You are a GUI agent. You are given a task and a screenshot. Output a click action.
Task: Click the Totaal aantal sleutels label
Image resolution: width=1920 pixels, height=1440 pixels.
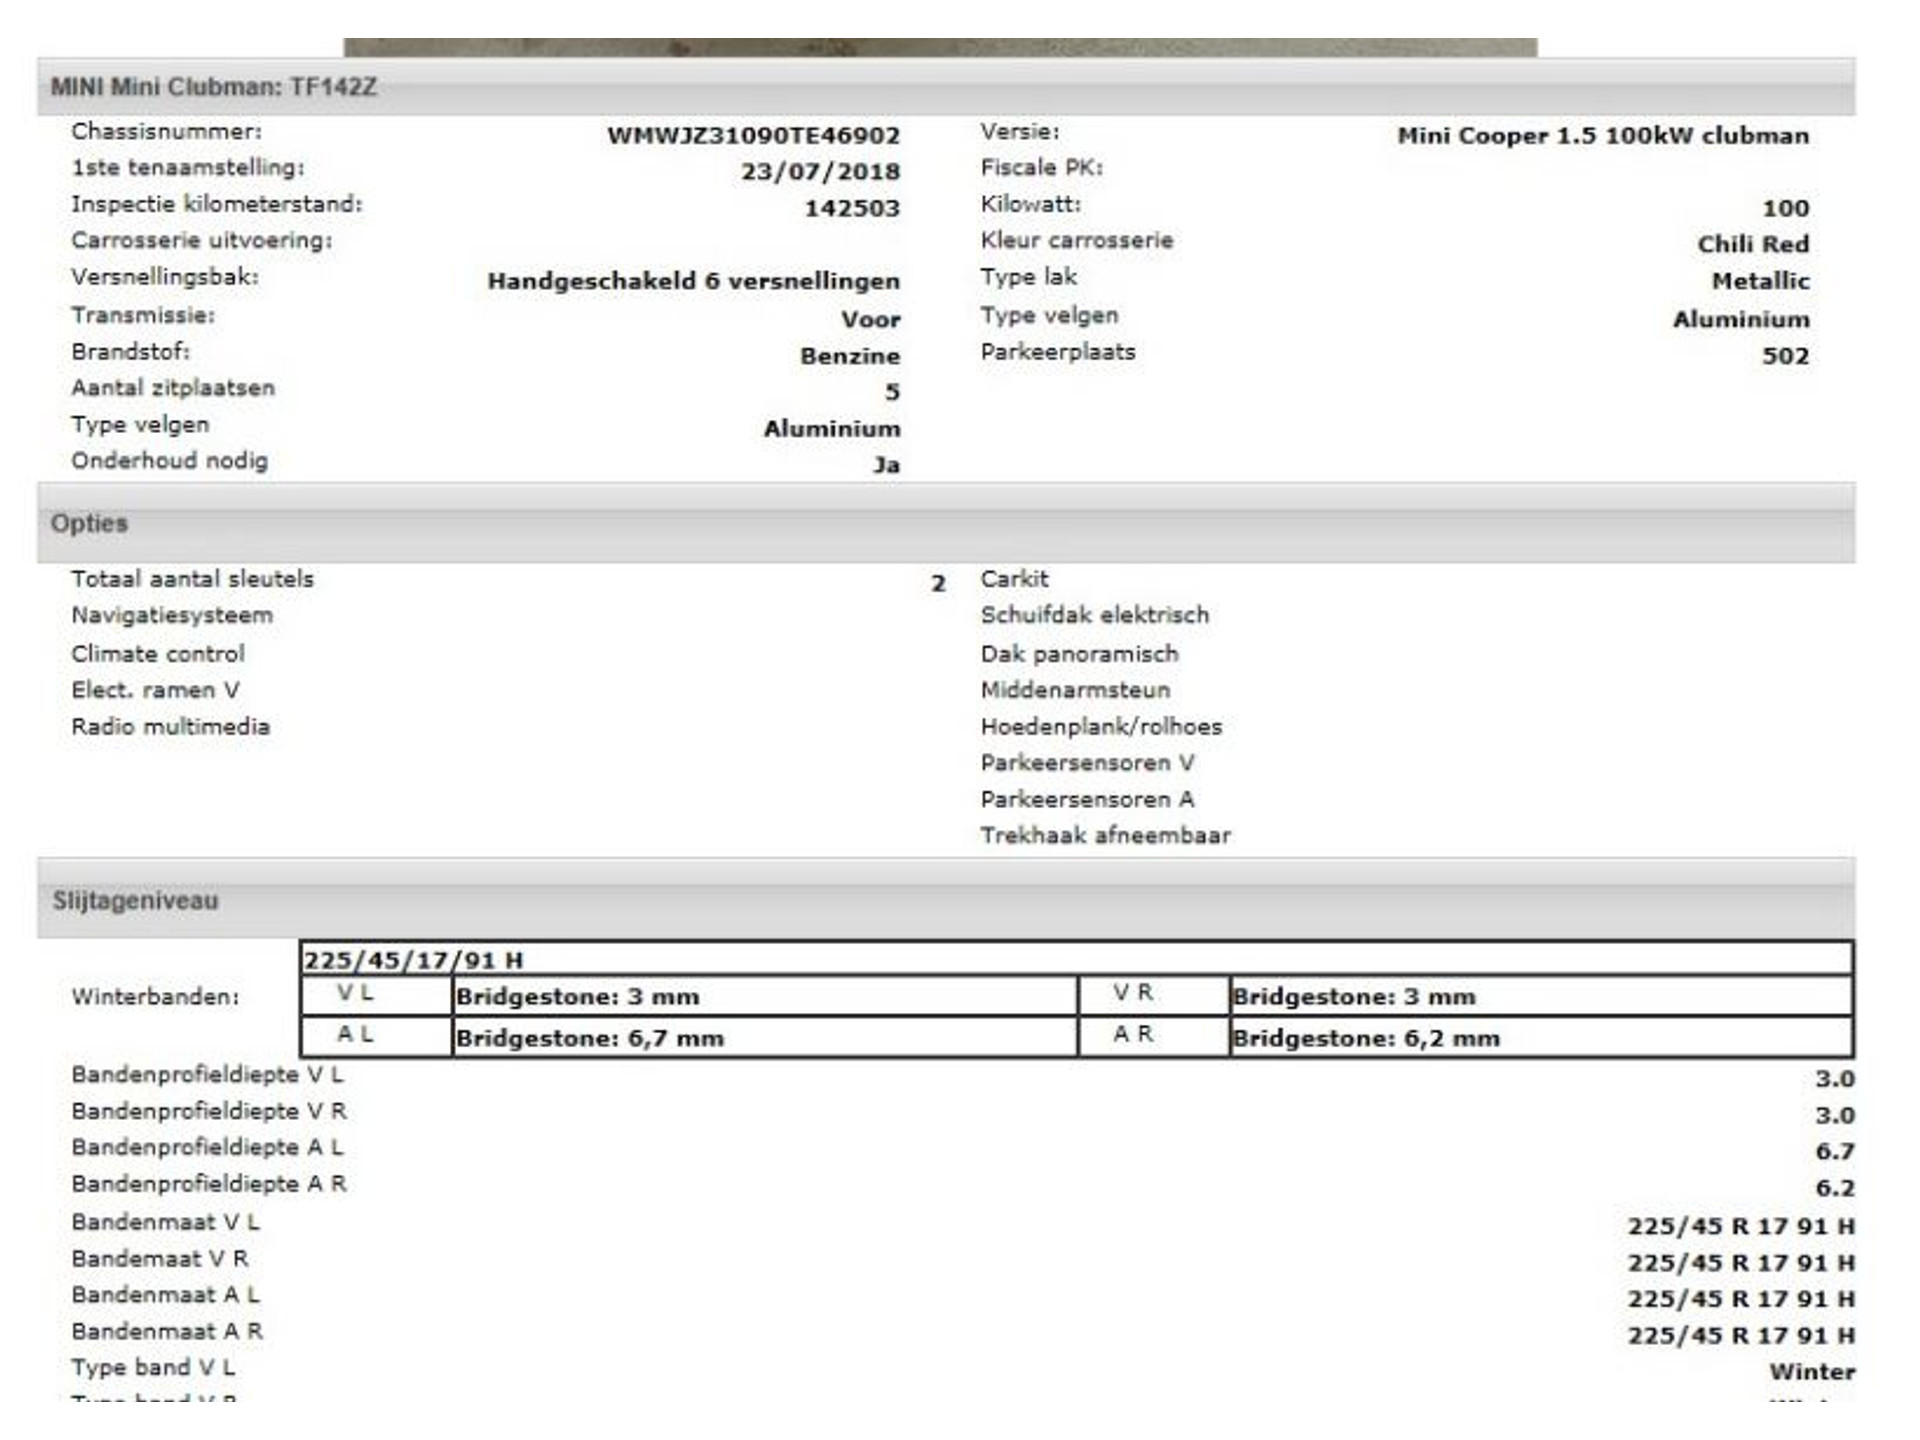coord(192,579)
